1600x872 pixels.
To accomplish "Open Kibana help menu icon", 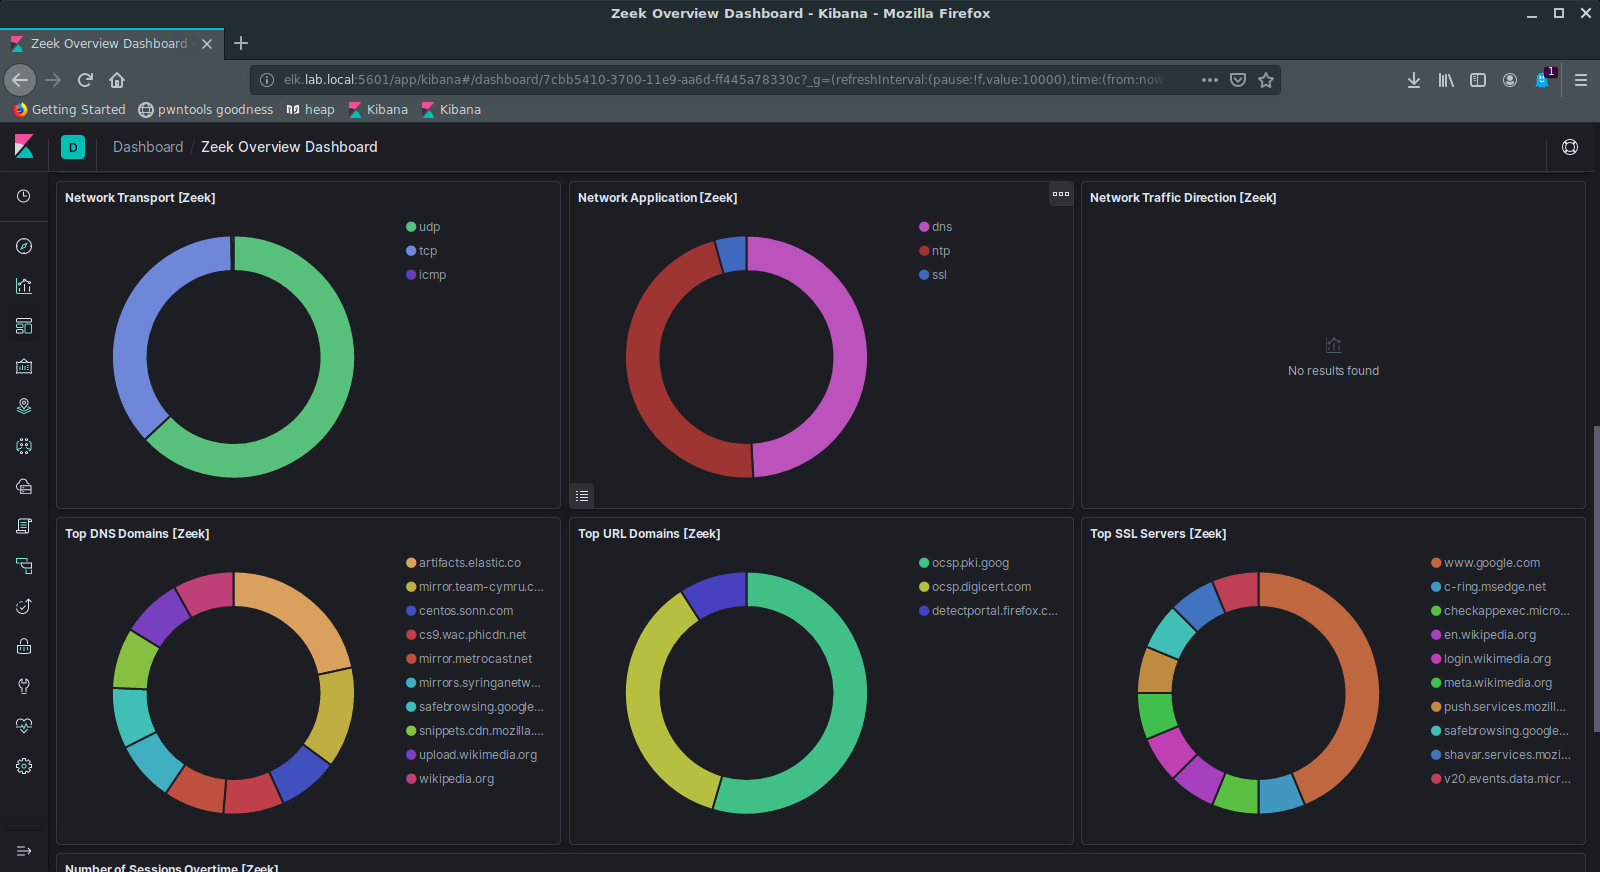I will tap(1570, 147).
